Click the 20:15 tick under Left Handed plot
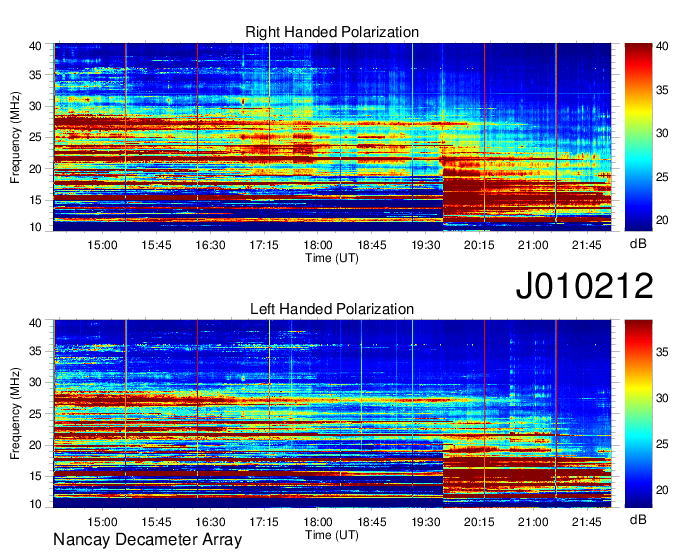Viewport: 680px width, 552px height. tap(479, 522)
